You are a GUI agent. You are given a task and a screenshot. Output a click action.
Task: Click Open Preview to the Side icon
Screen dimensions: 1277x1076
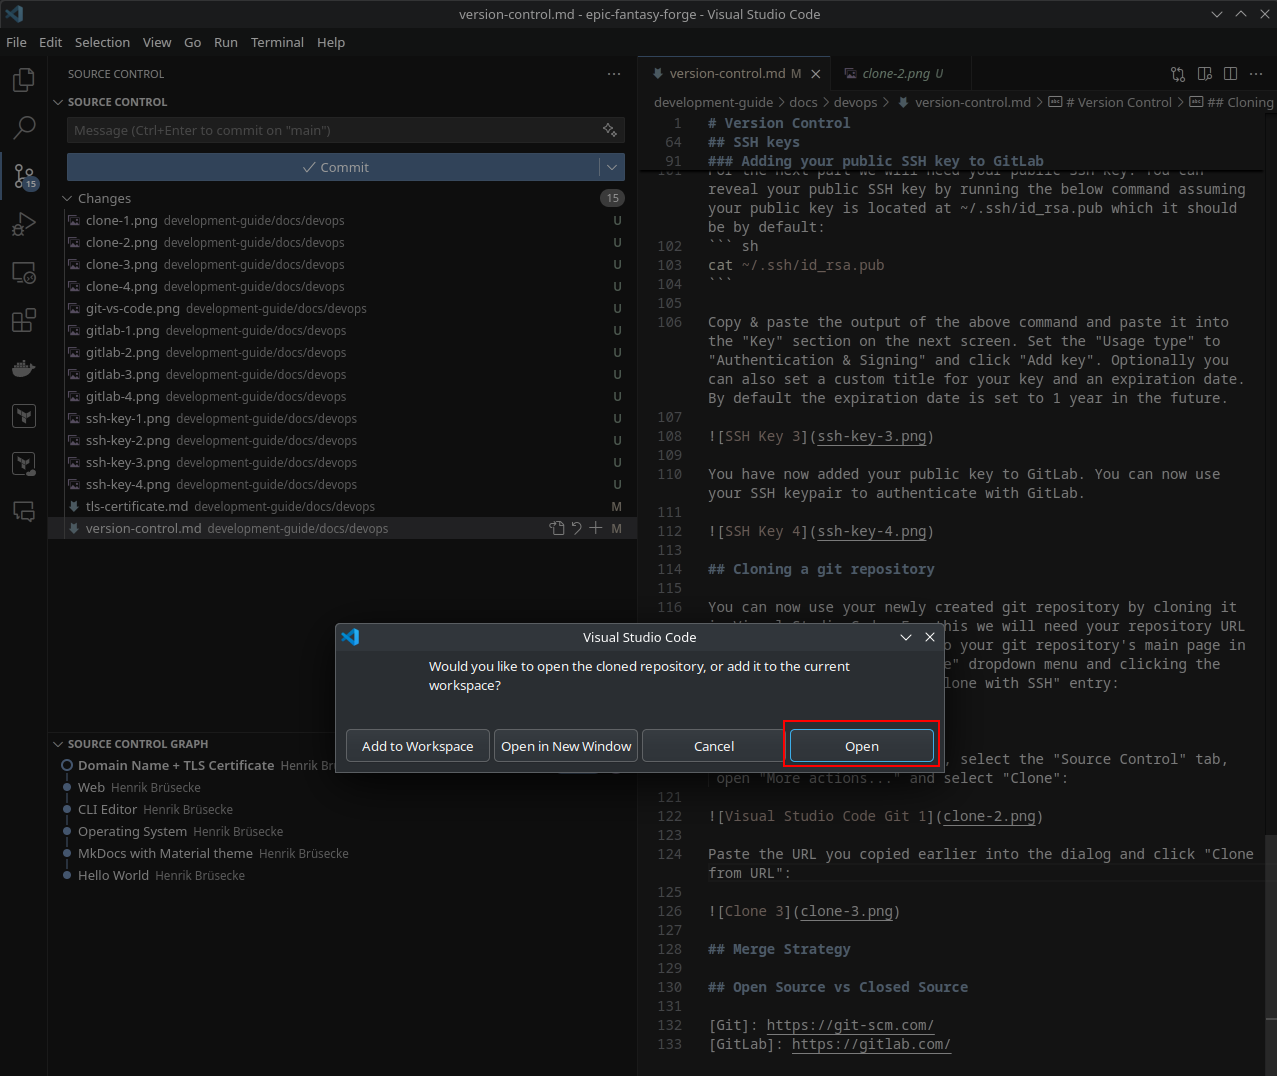point(1205,74)
